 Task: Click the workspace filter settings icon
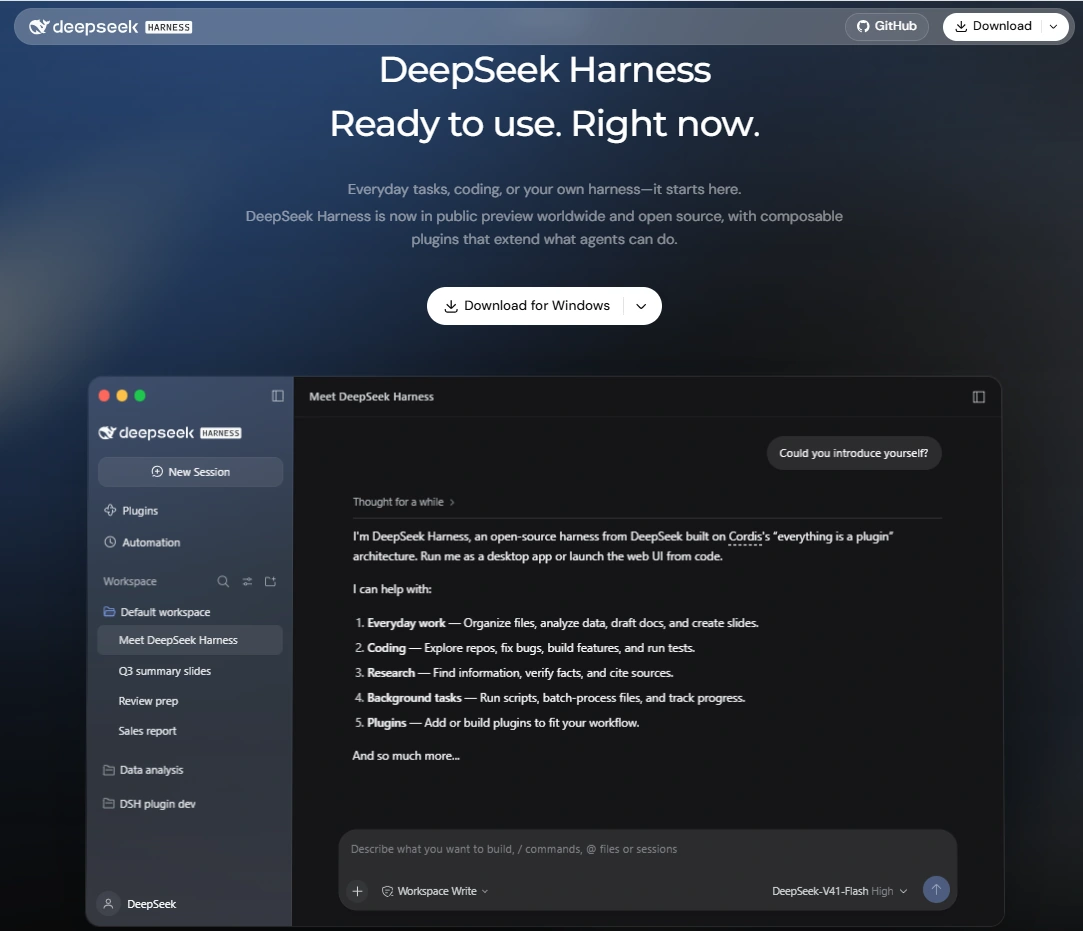(x=247, y=582)
